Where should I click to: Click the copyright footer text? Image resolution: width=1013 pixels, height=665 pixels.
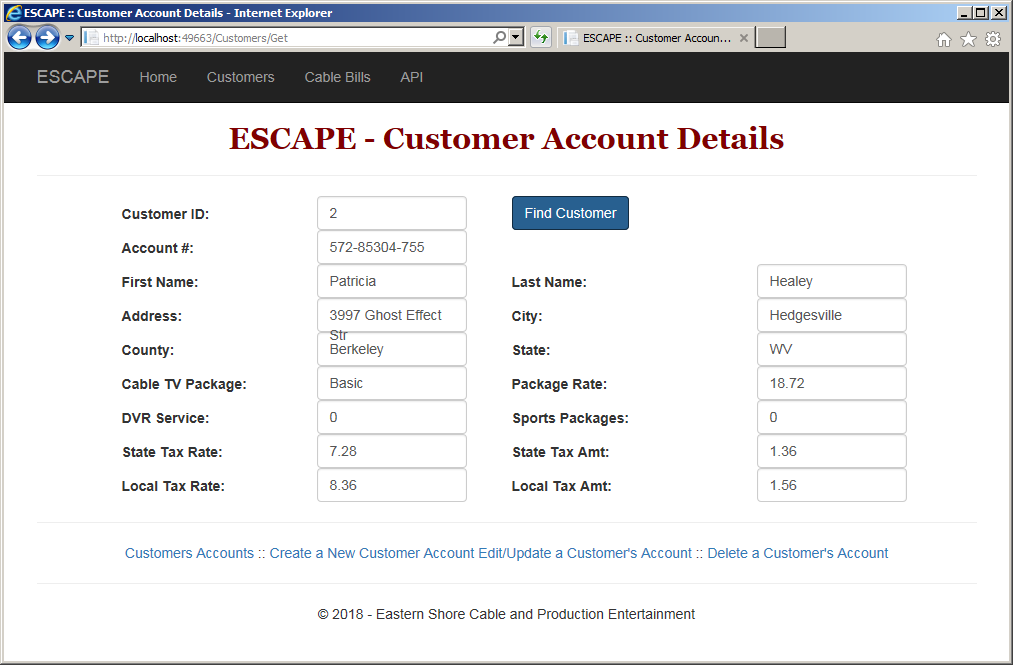coord(506,614)
